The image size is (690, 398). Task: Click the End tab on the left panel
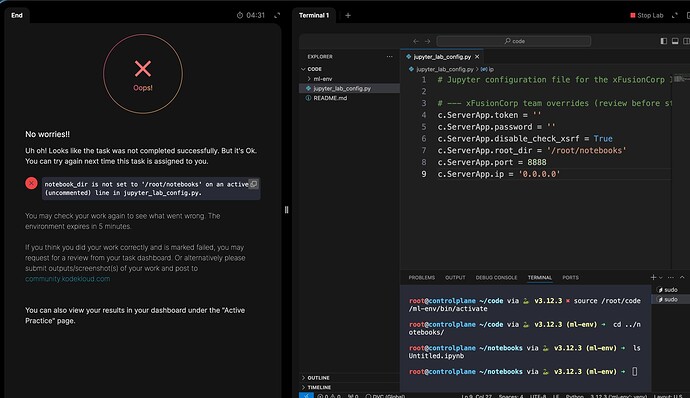click(17, 15)
